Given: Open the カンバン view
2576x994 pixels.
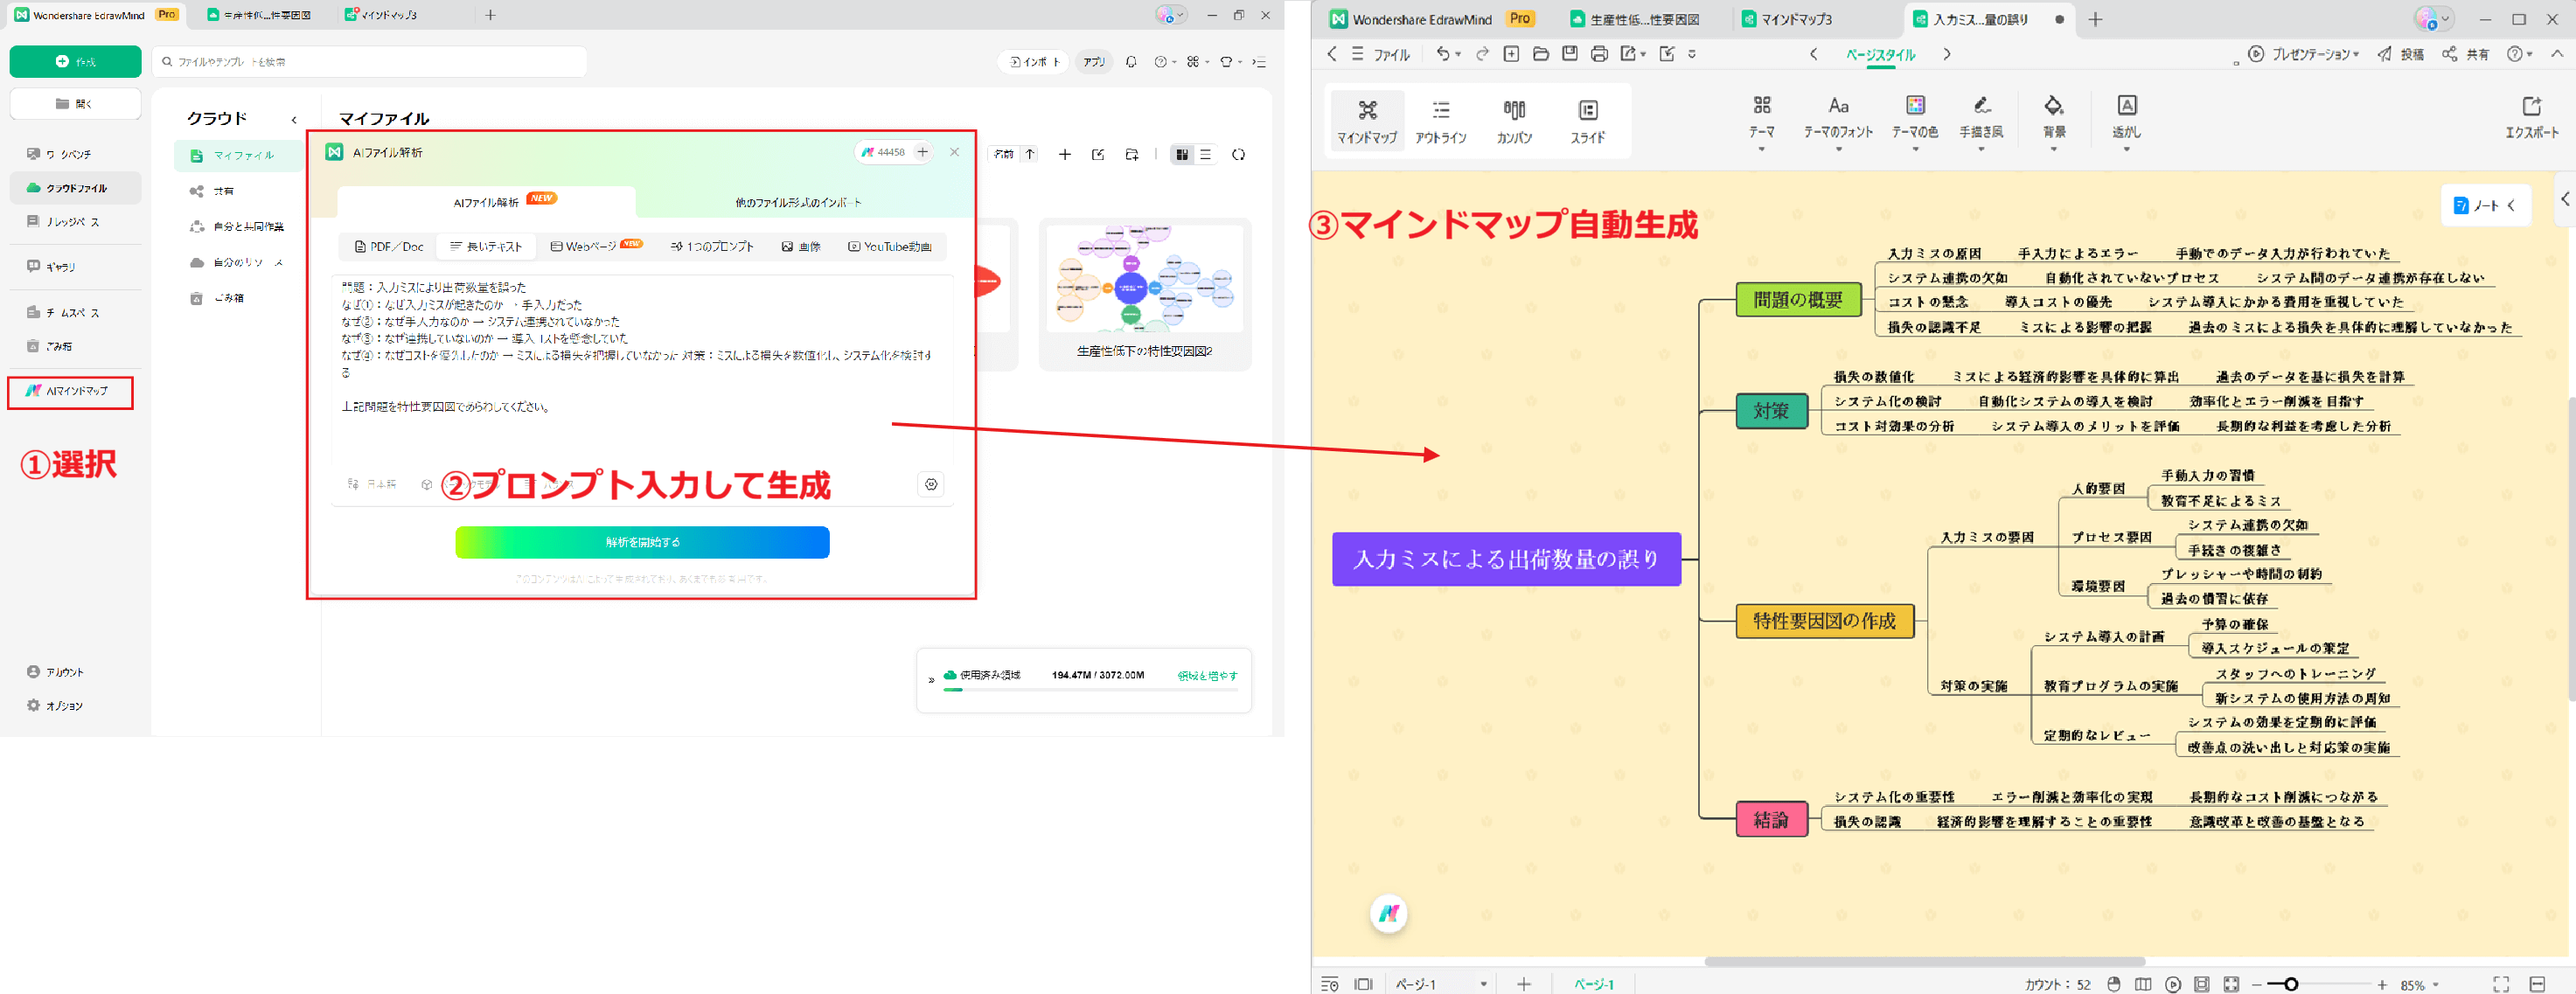Looking at the screenshot, I should pos(1514,120).
